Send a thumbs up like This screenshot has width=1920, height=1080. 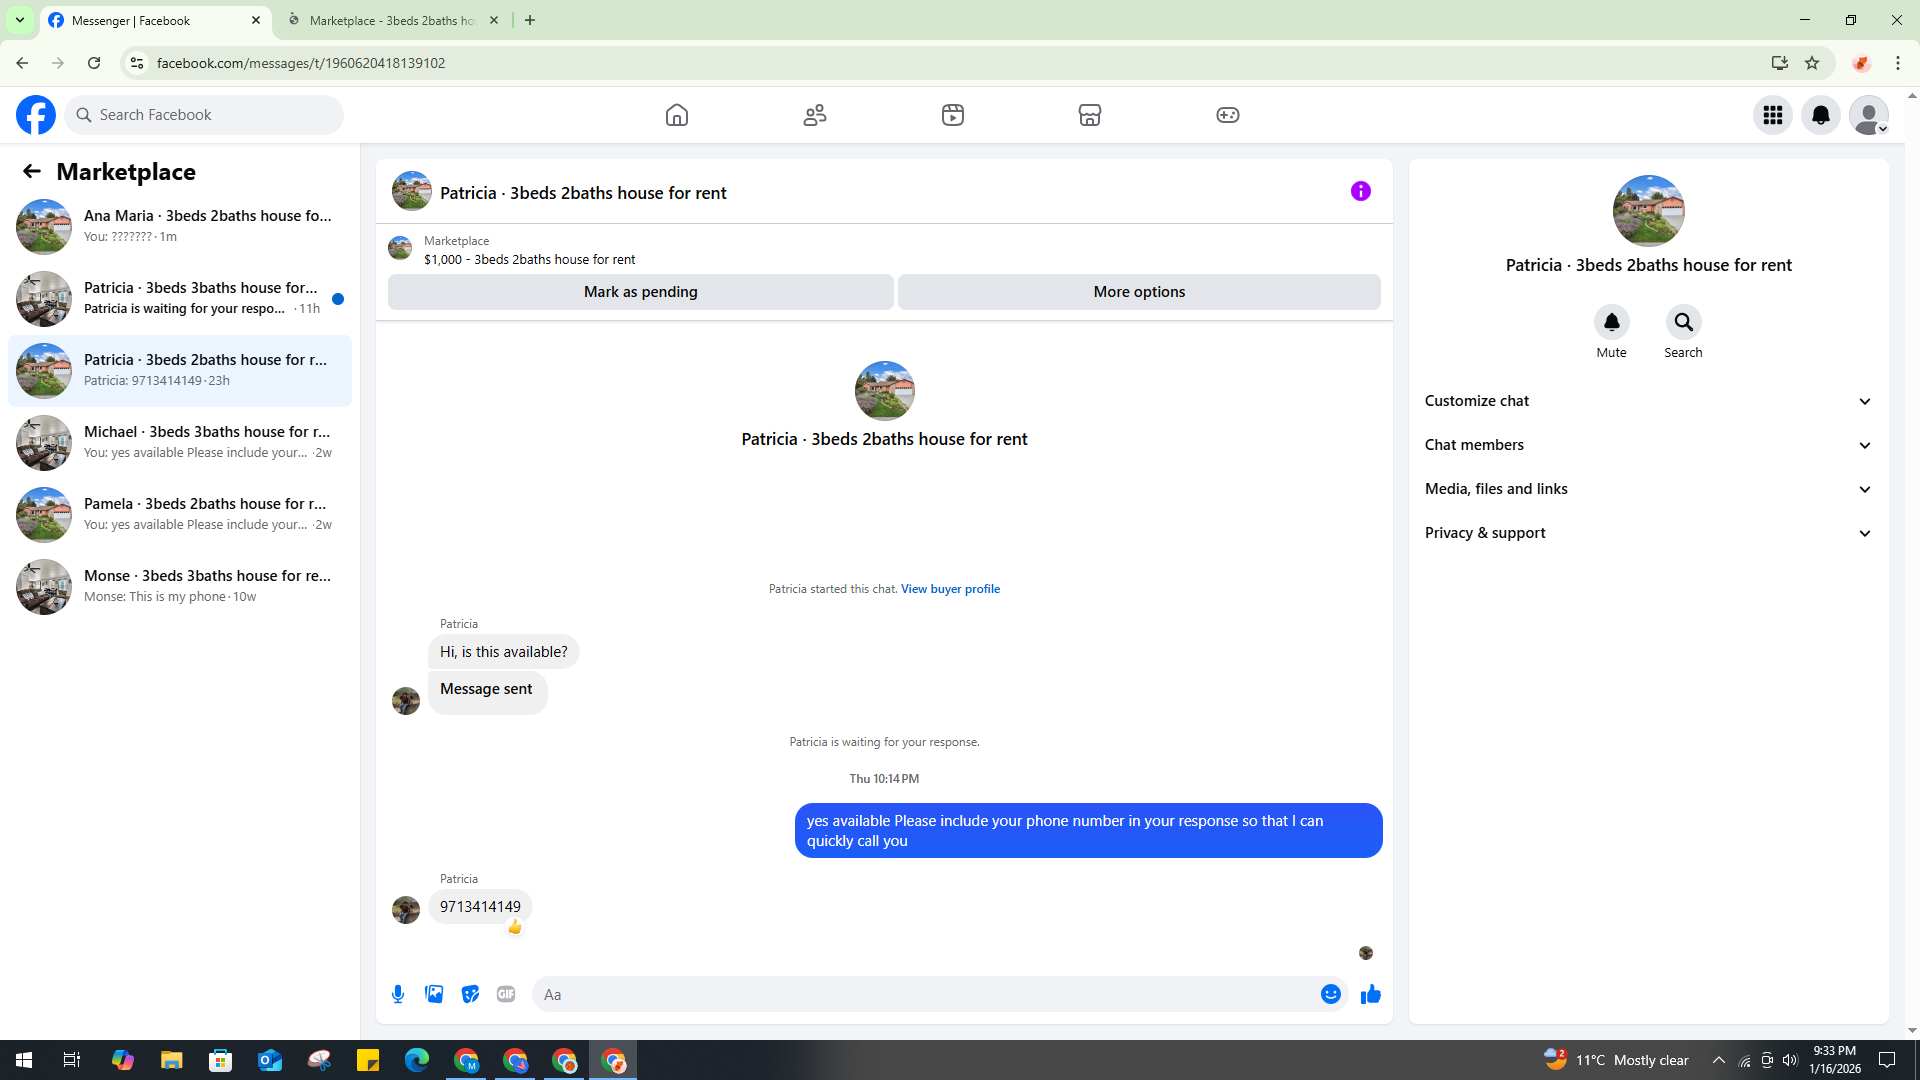(1370, 994)
